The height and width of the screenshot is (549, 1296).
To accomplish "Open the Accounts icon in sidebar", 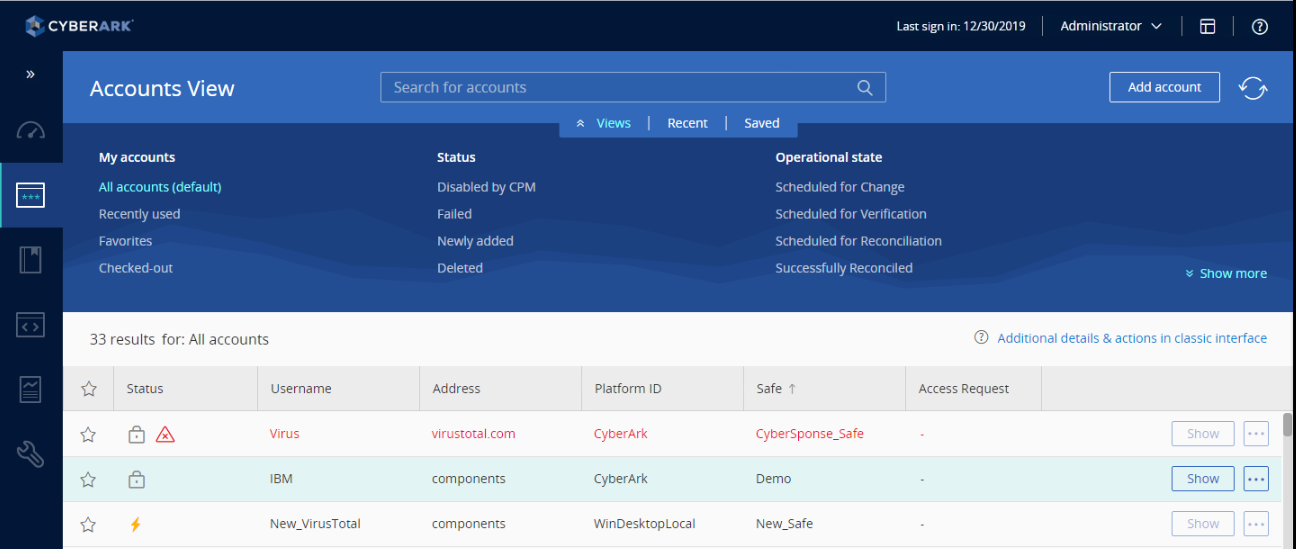I will [31, 196].
